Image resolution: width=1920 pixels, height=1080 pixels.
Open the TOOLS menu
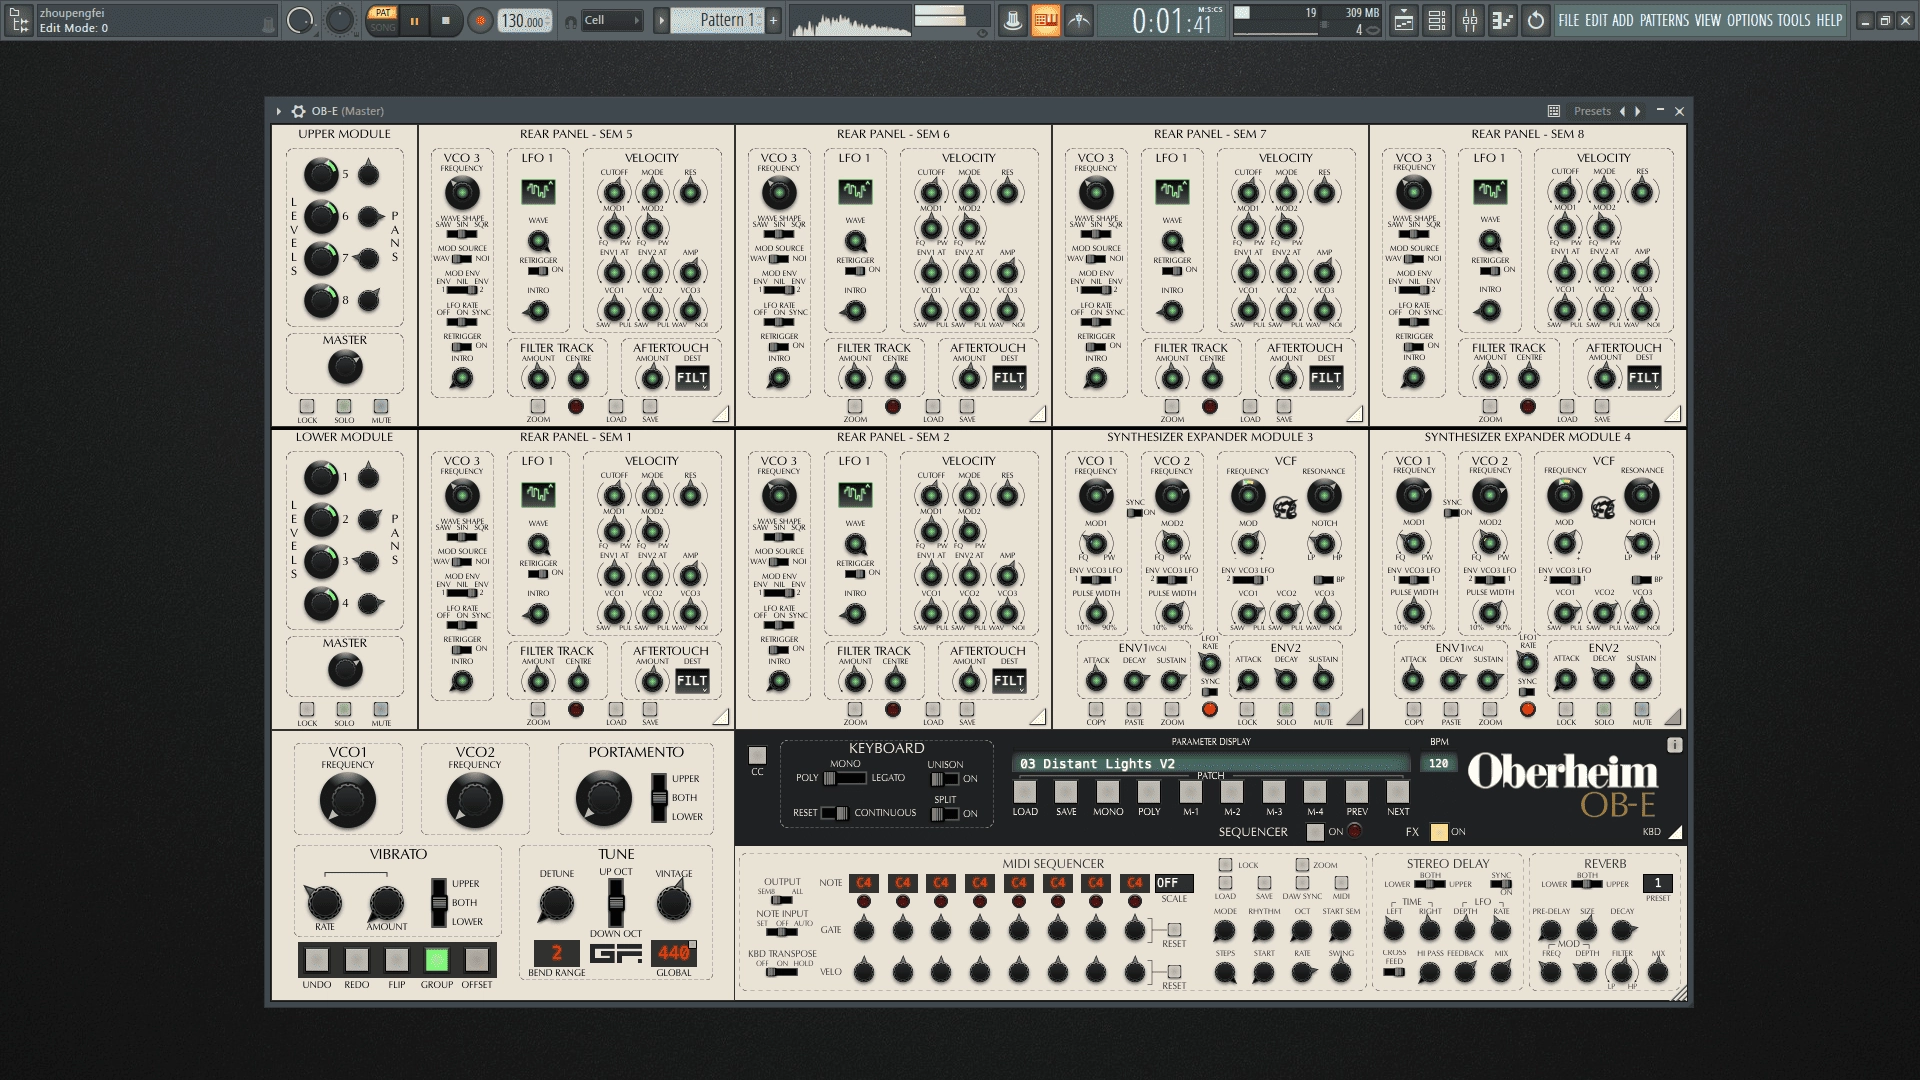(1794, 20)
